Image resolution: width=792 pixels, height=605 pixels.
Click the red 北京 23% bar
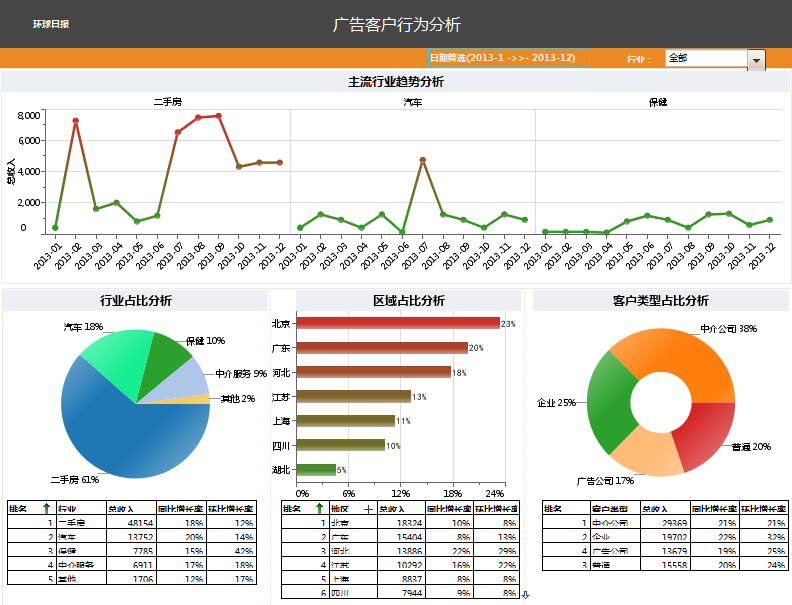click(398, 323)
